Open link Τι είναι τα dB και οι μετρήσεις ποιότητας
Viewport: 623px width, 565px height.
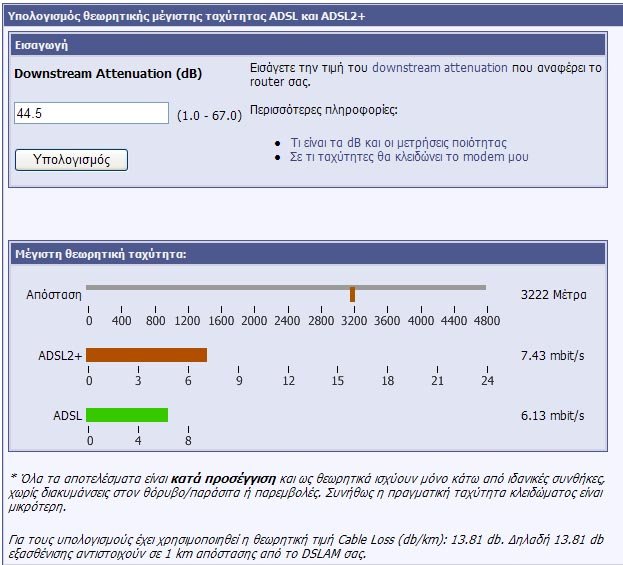[x=399, y=143]
